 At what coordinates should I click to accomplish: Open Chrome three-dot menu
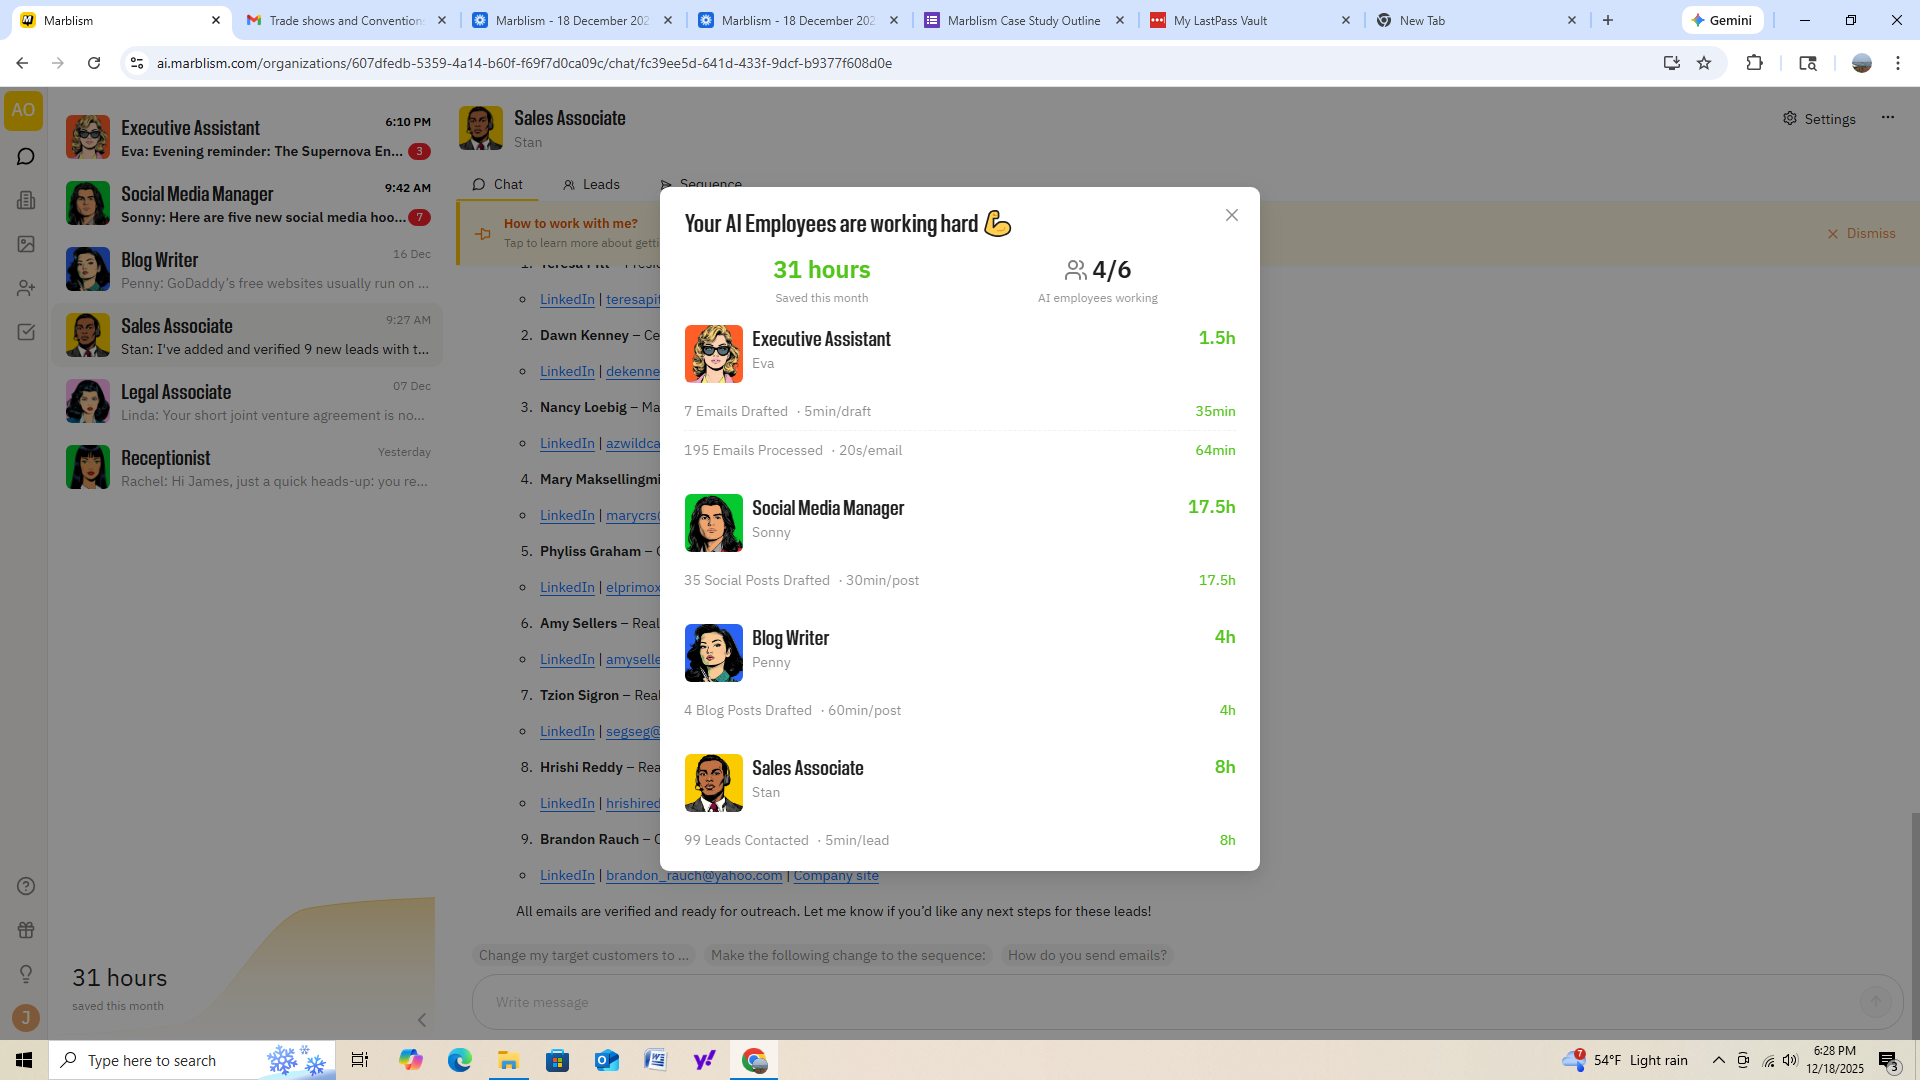click(1898, 63)
